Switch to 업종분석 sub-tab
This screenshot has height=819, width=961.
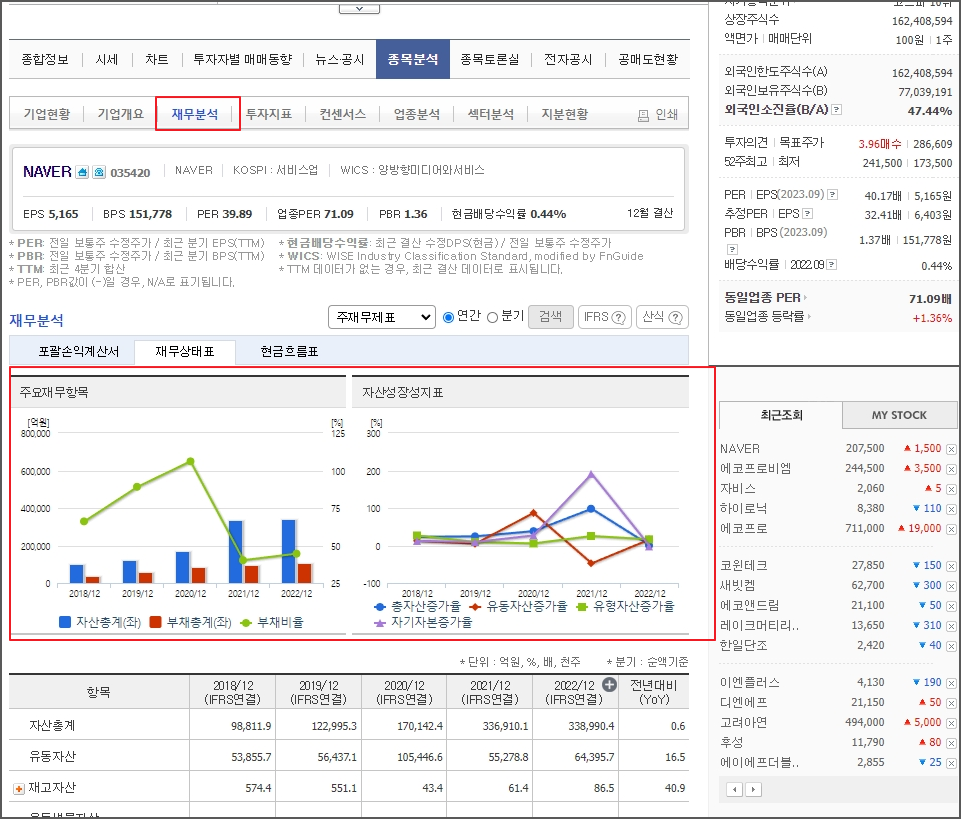pyautogui.click(x=417, y=114)
